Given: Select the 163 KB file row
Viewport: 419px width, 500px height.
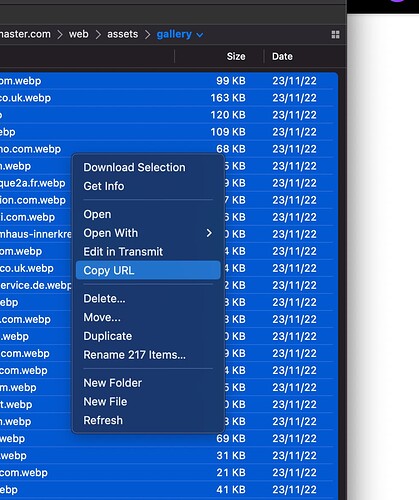Looking at the screenshot, I should click(169, 98).
